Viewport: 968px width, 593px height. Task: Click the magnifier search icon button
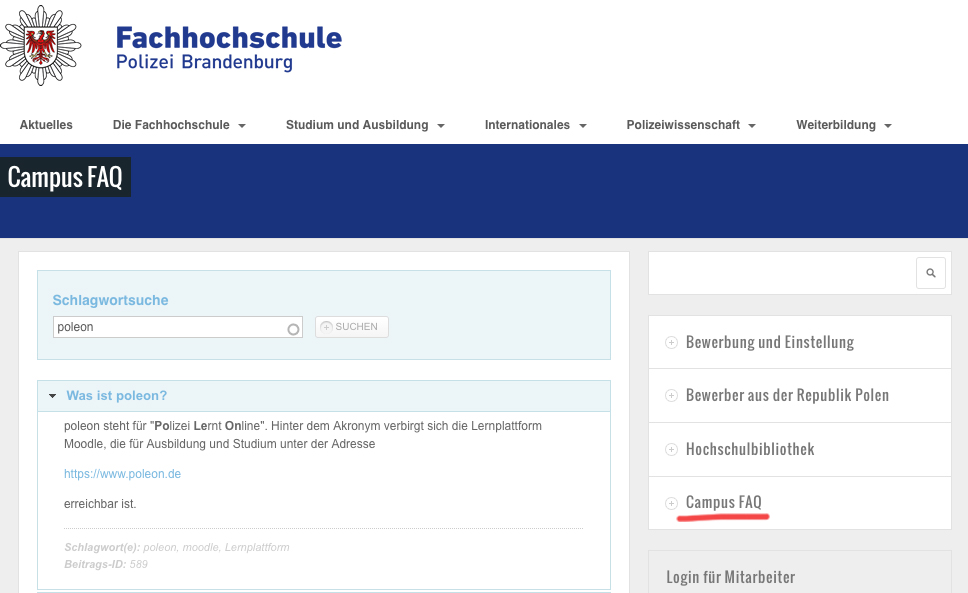tap(930, 273)
